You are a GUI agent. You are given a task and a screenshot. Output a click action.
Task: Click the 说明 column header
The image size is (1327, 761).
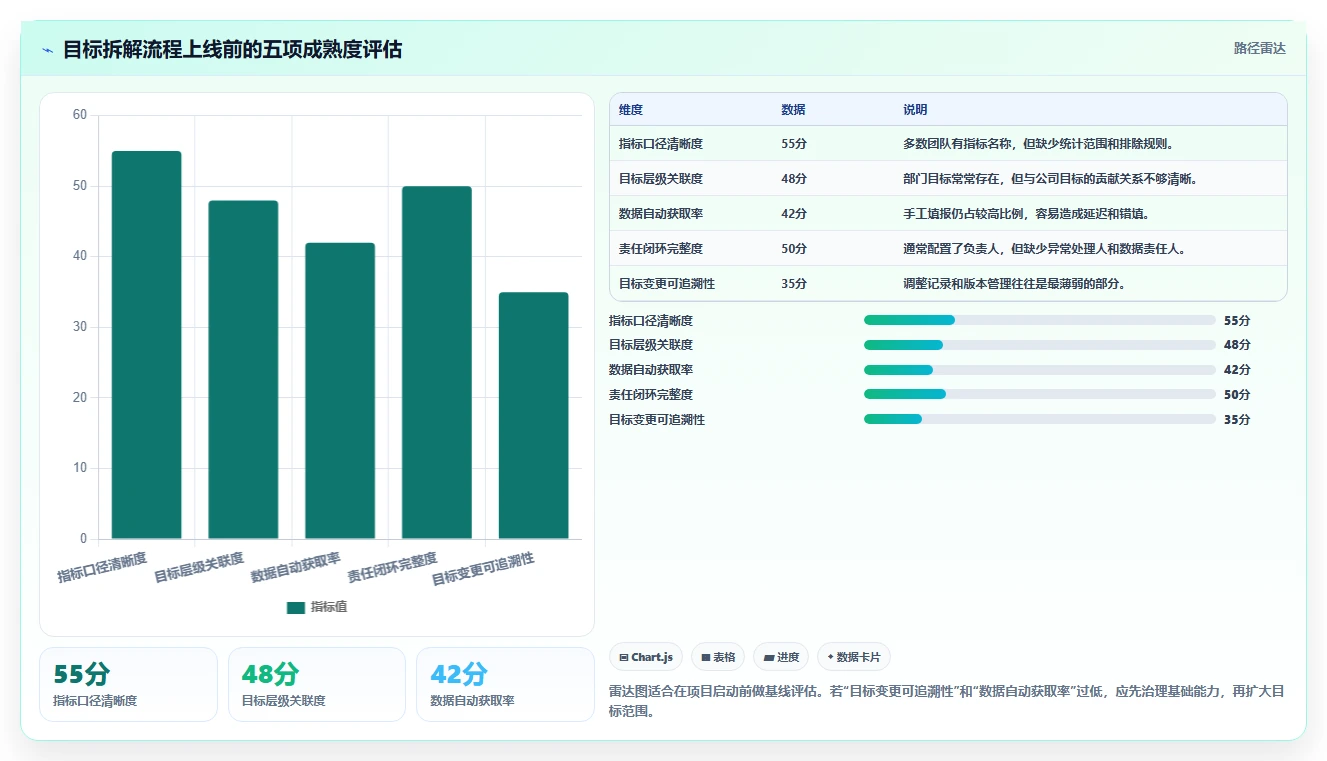pos(916,110)
